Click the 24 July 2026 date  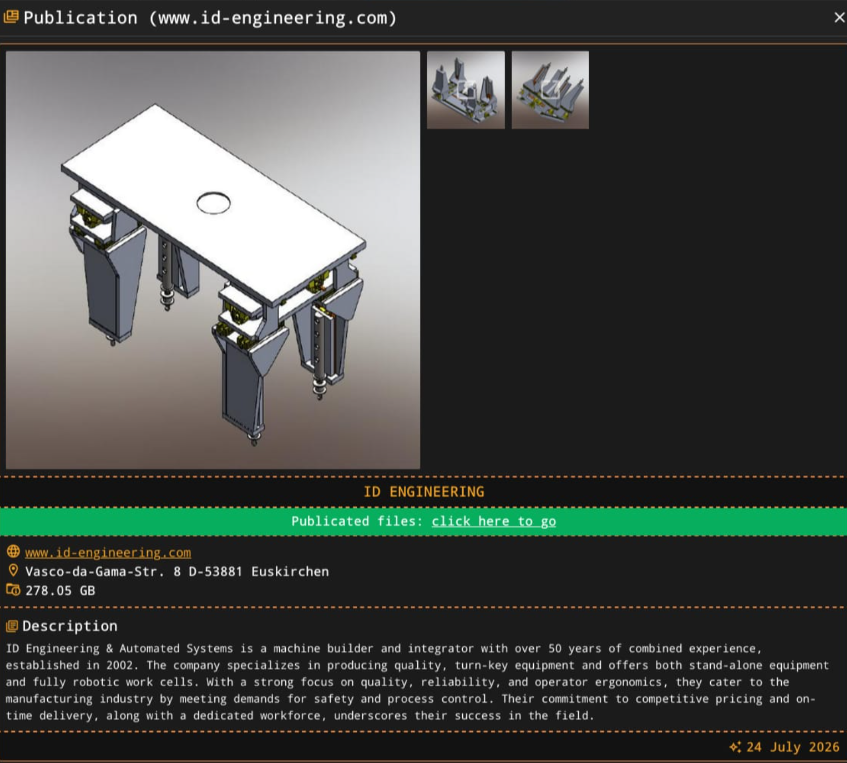[x=793, y=747]
